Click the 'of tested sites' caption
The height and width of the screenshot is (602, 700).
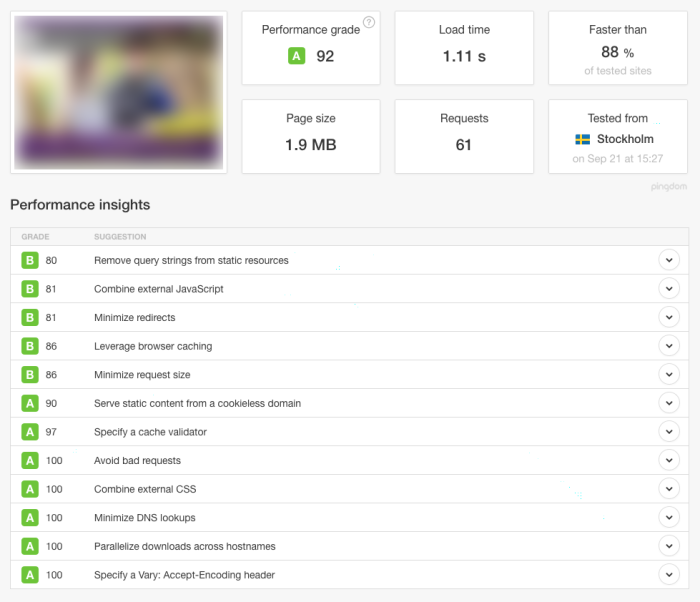pos(617,71)
